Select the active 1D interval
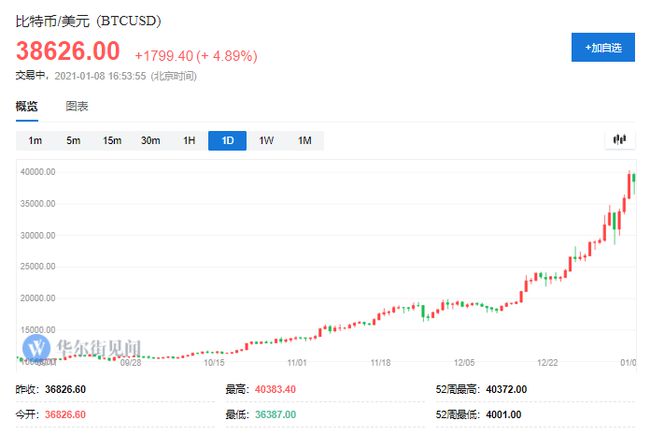Image resolution: width=650 pixels, height=435 pixels. point(227,141)
